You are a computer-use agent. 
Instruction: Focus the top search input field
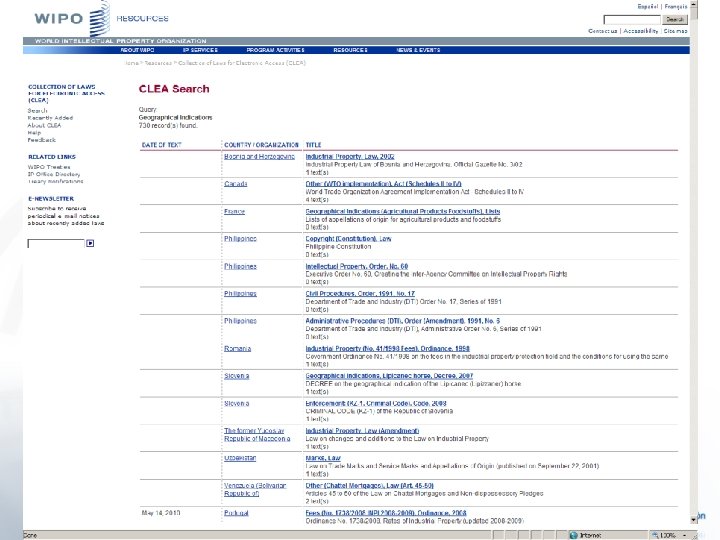632,19
